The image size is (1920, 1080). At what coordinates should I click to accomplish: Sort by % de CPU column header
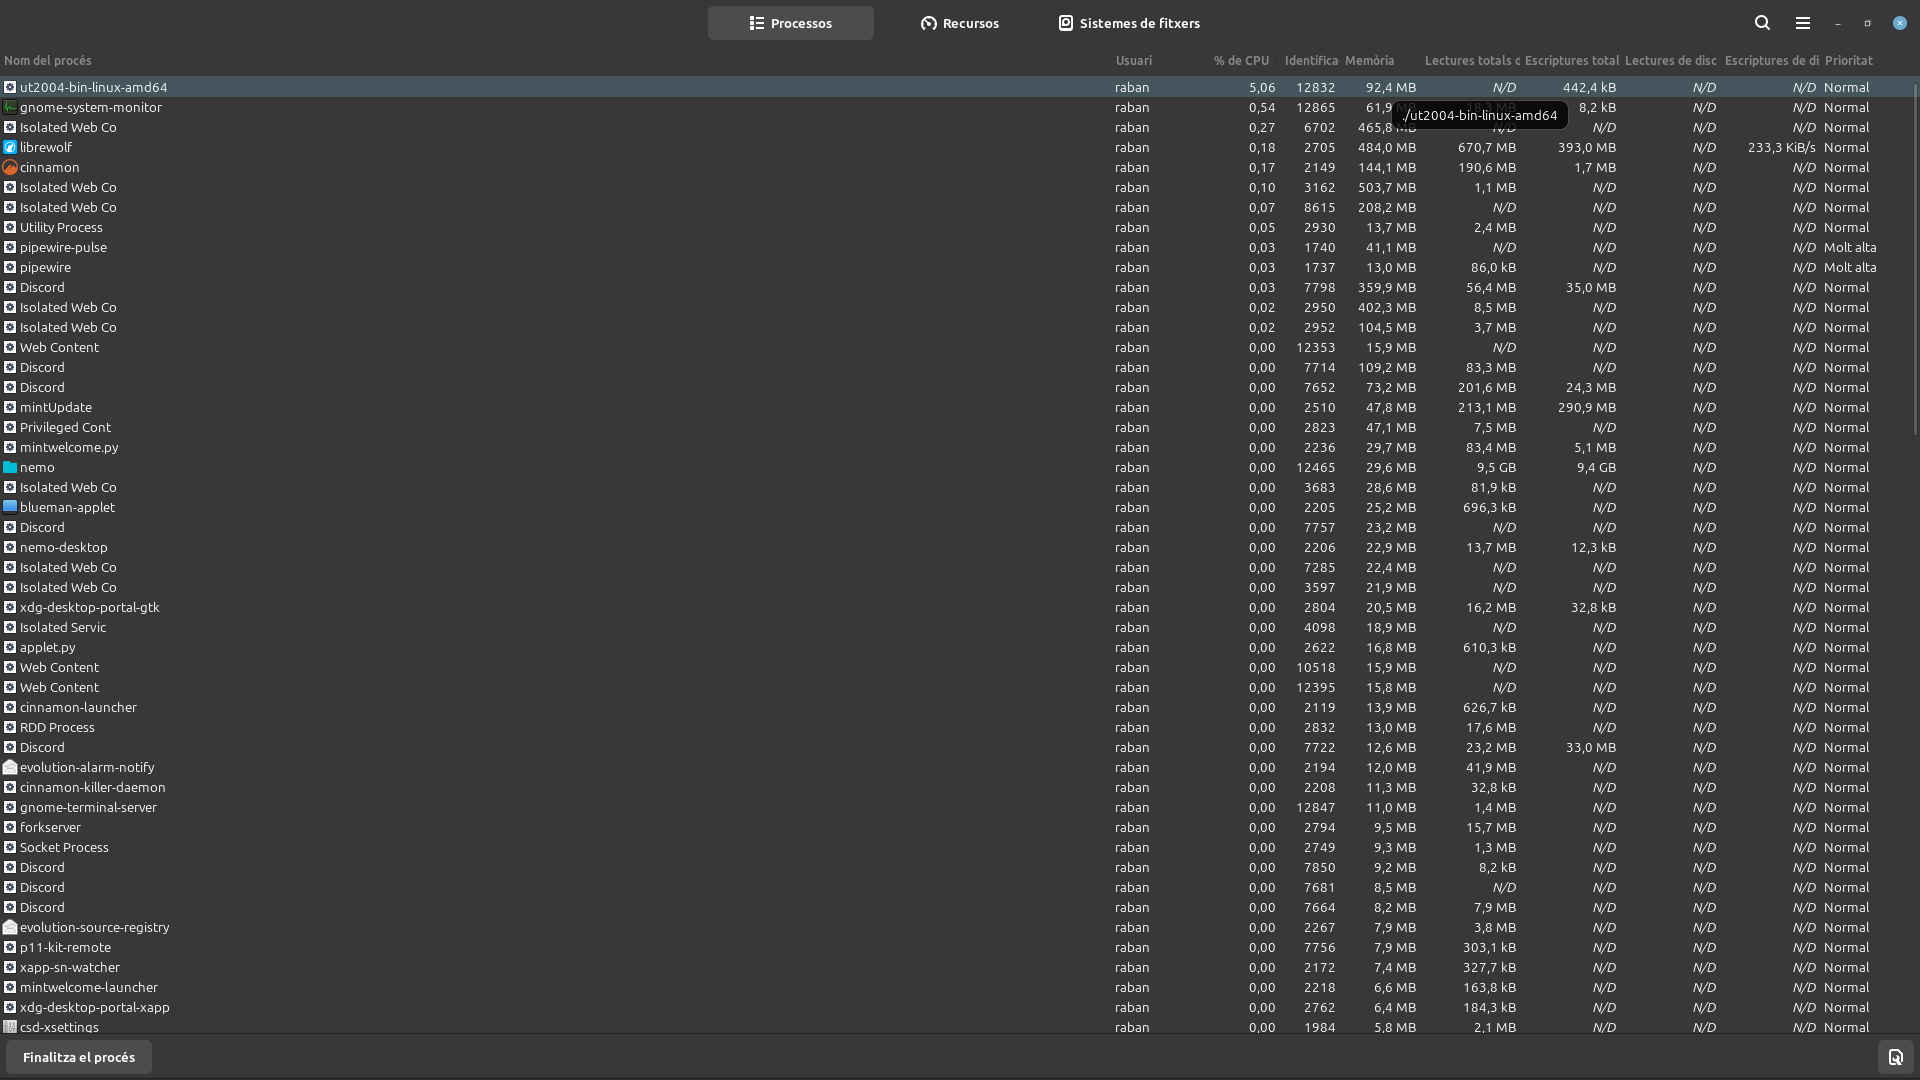pyautogui.click(x=1241, y=61)
